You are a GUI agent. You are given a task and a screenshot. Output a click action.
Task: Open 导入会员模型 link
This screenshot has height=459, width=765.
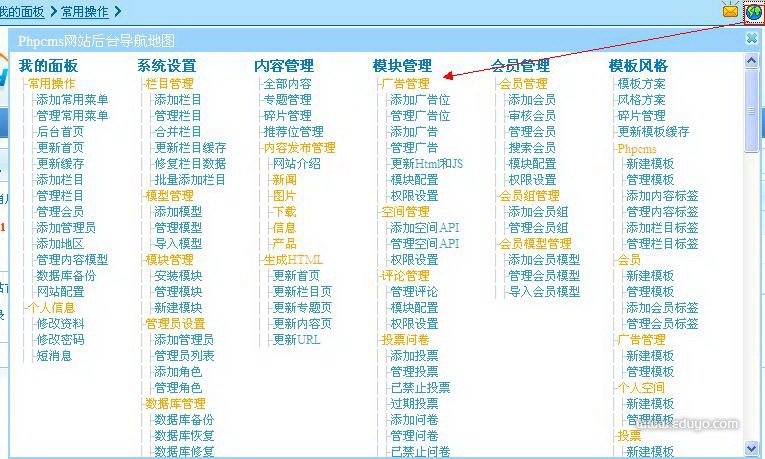pos(544,292)
